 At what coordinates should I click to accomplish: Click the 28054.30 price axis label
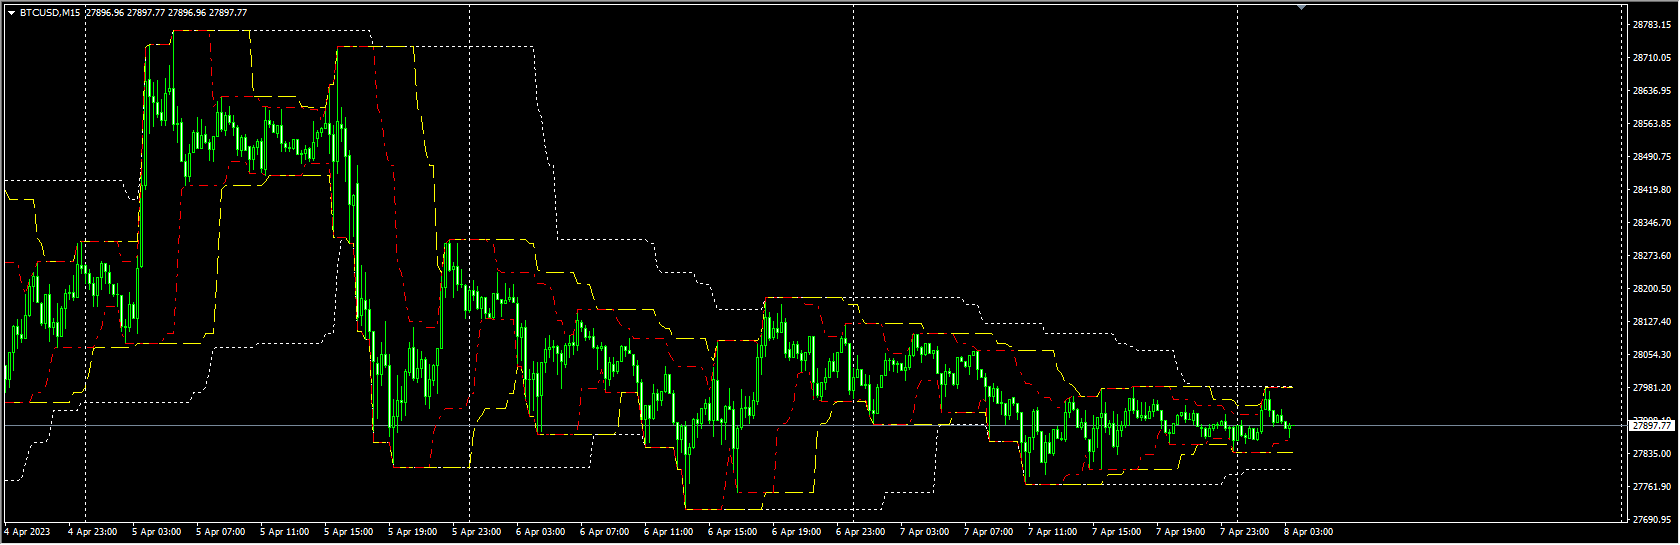pyautogui.click(x=1651, y=355)
